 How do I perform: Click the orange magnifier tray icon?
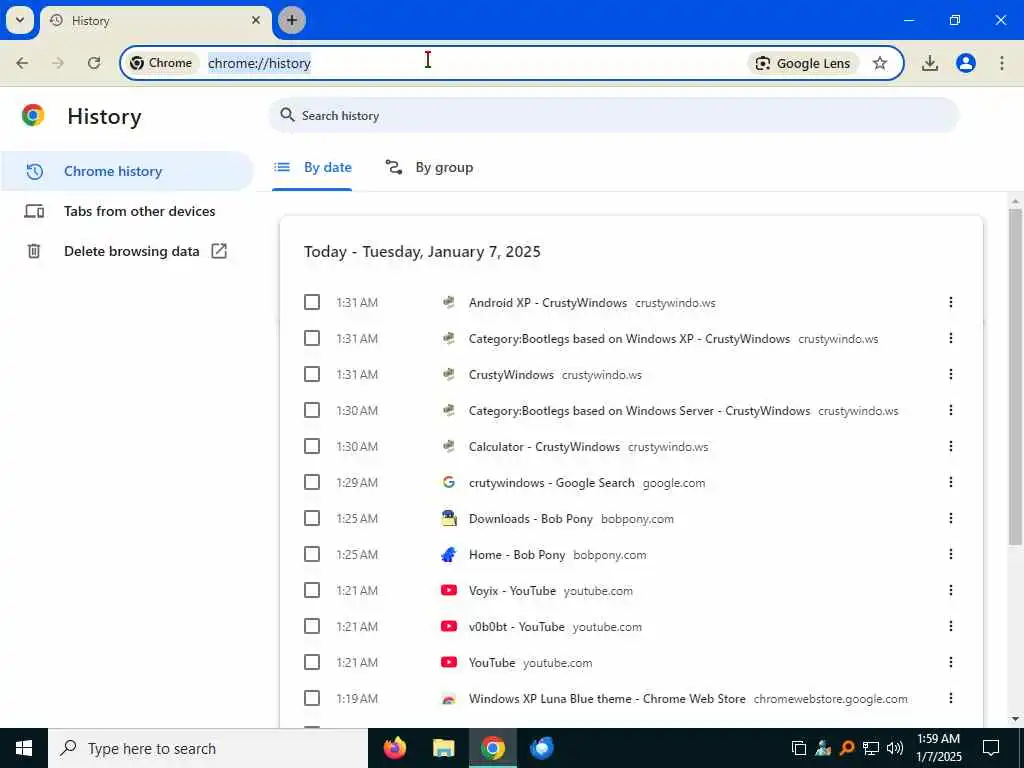[x=847, y=748]
